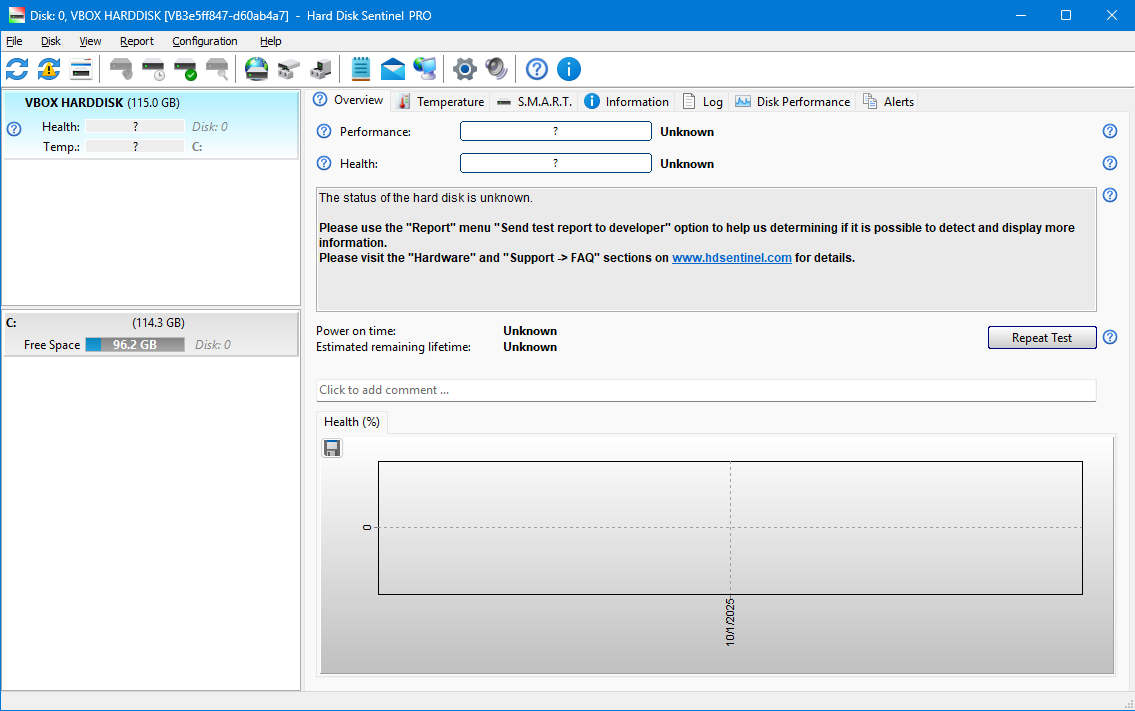Screen dimensions: 1135x711
Task: Click the disk with green checkmark icon
Action: click(185, 69)
